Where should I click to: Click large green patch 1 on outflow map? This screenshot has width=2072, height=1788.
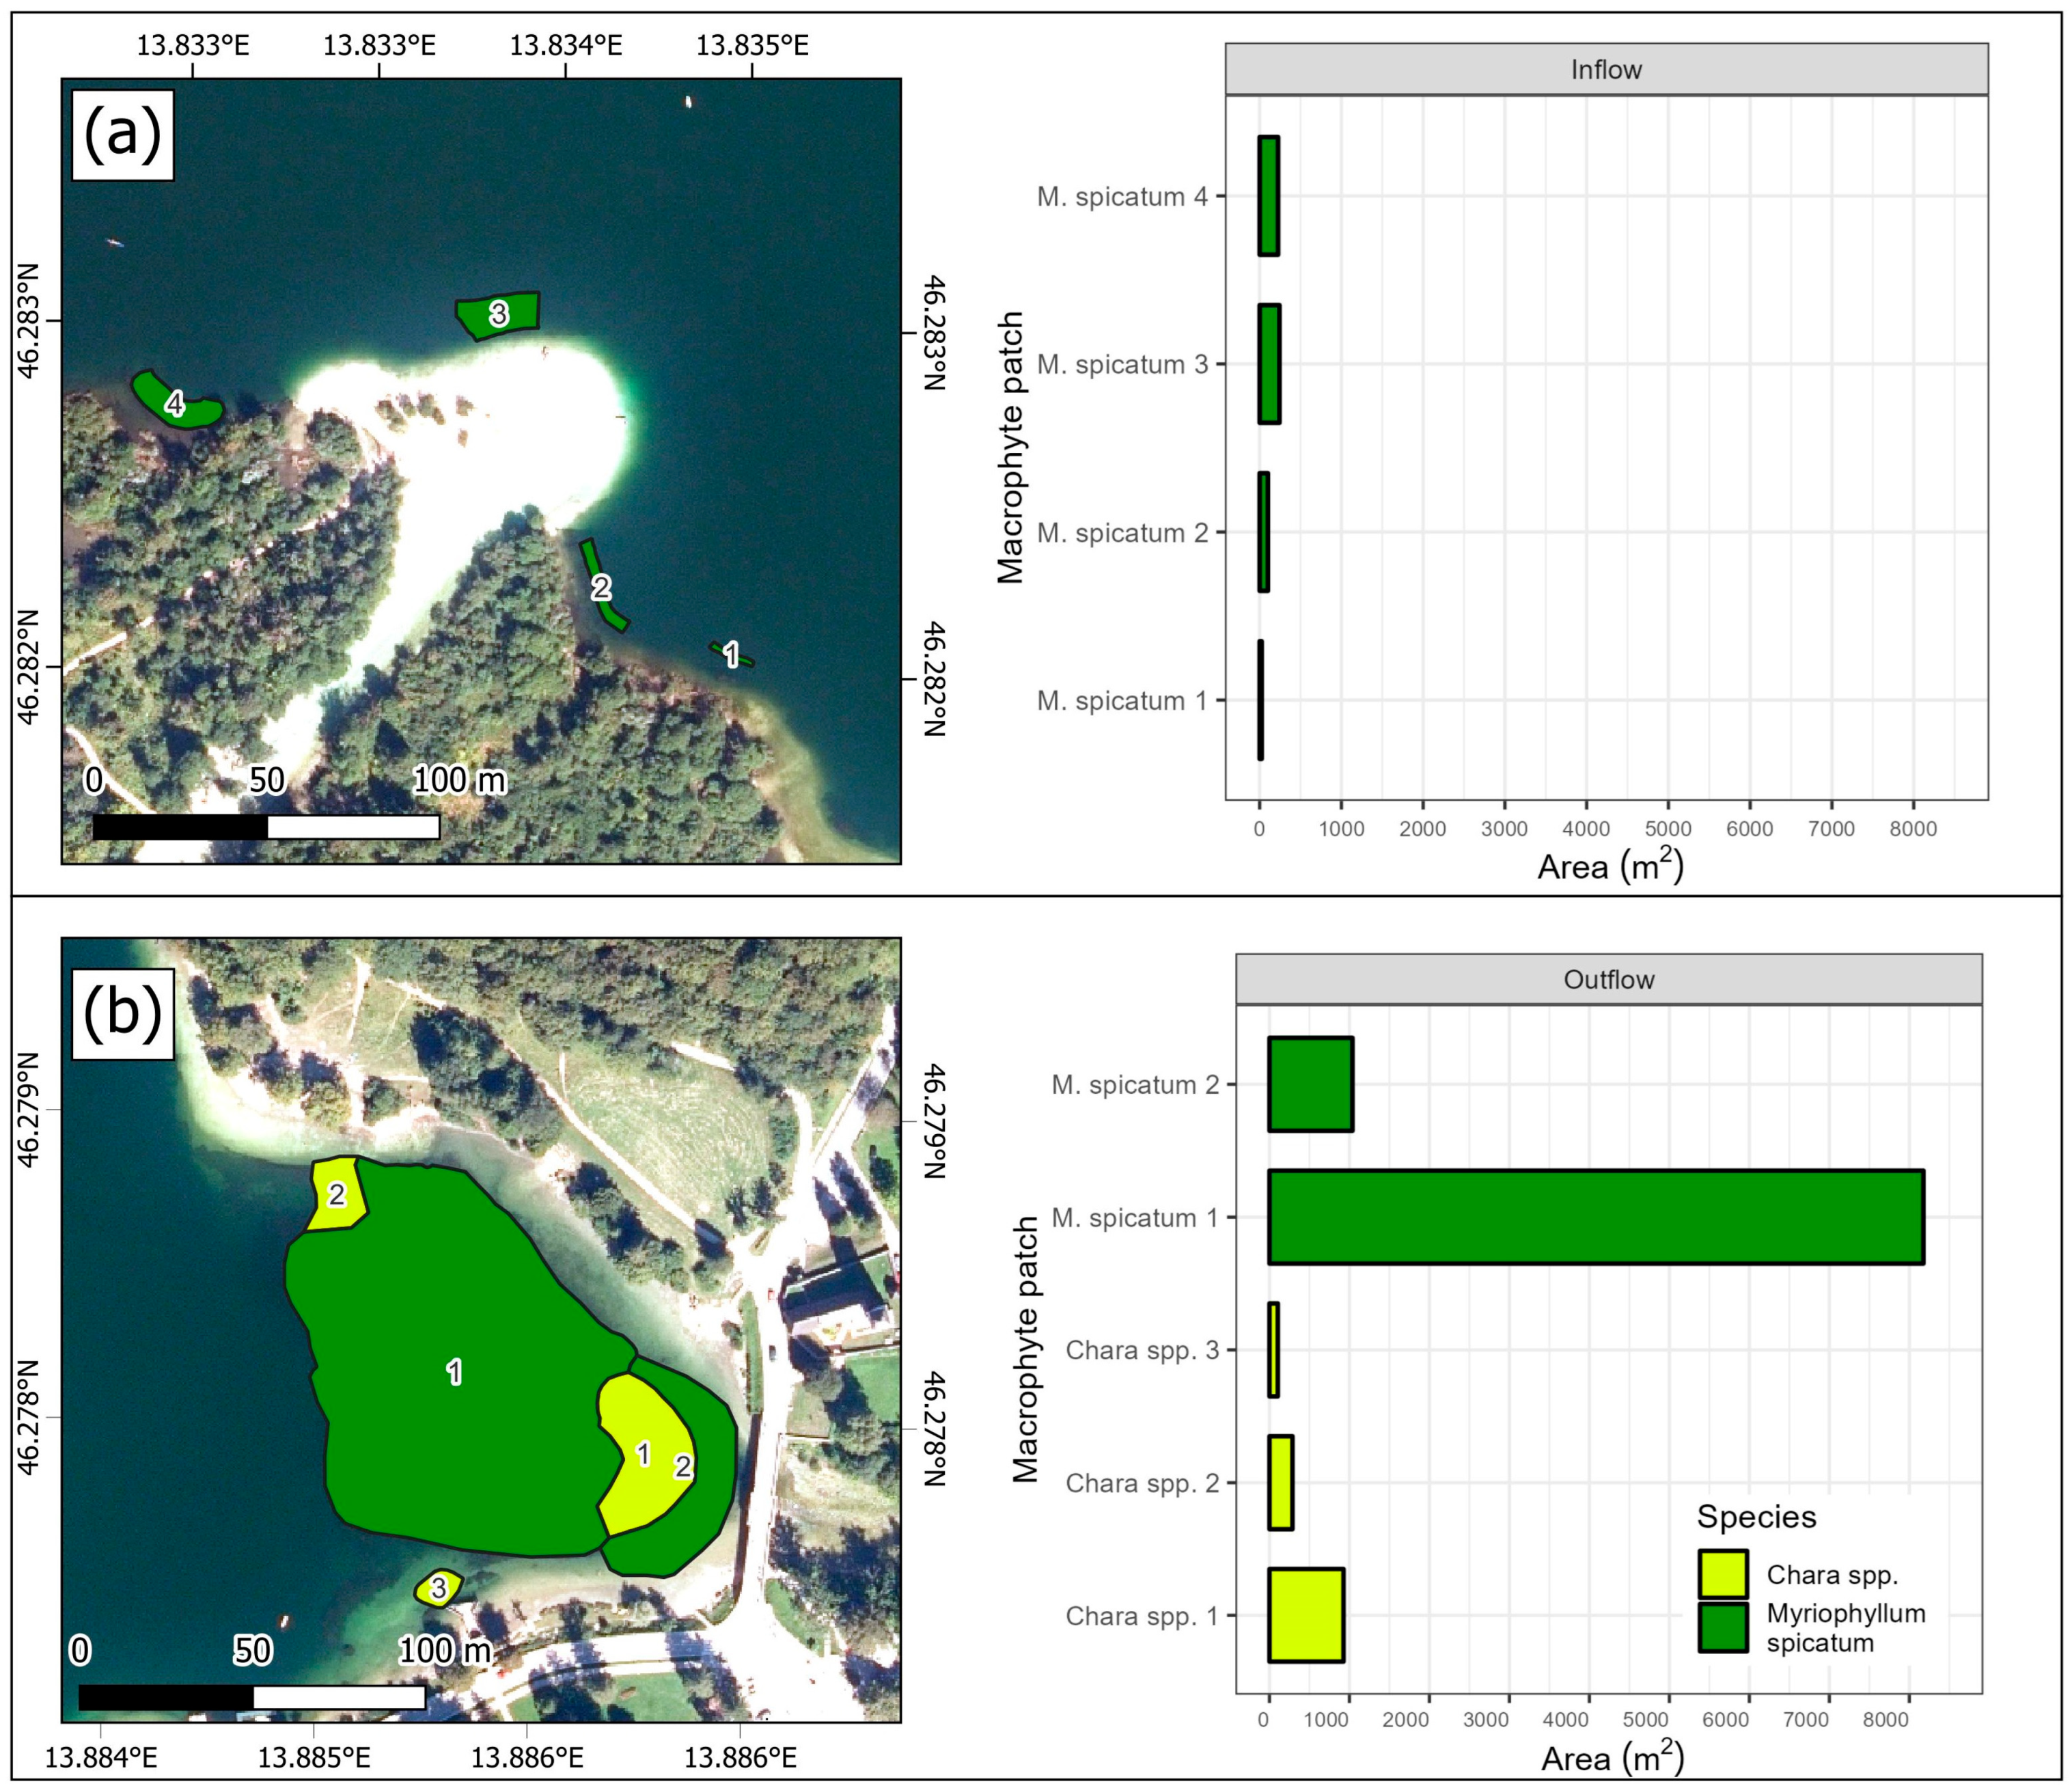pyautogui.click(x=454, y=1372)
